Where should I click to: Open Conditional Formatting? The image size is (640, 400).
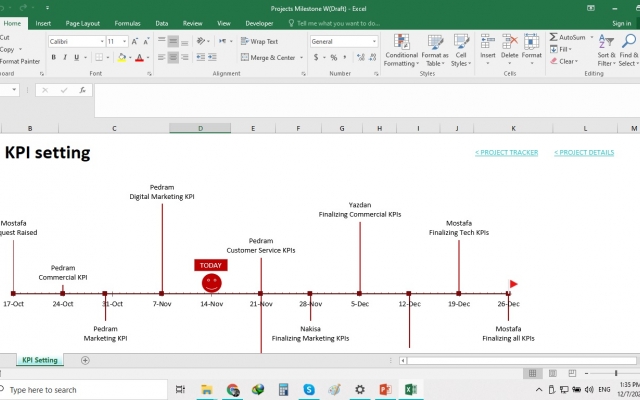pos(402,50)
